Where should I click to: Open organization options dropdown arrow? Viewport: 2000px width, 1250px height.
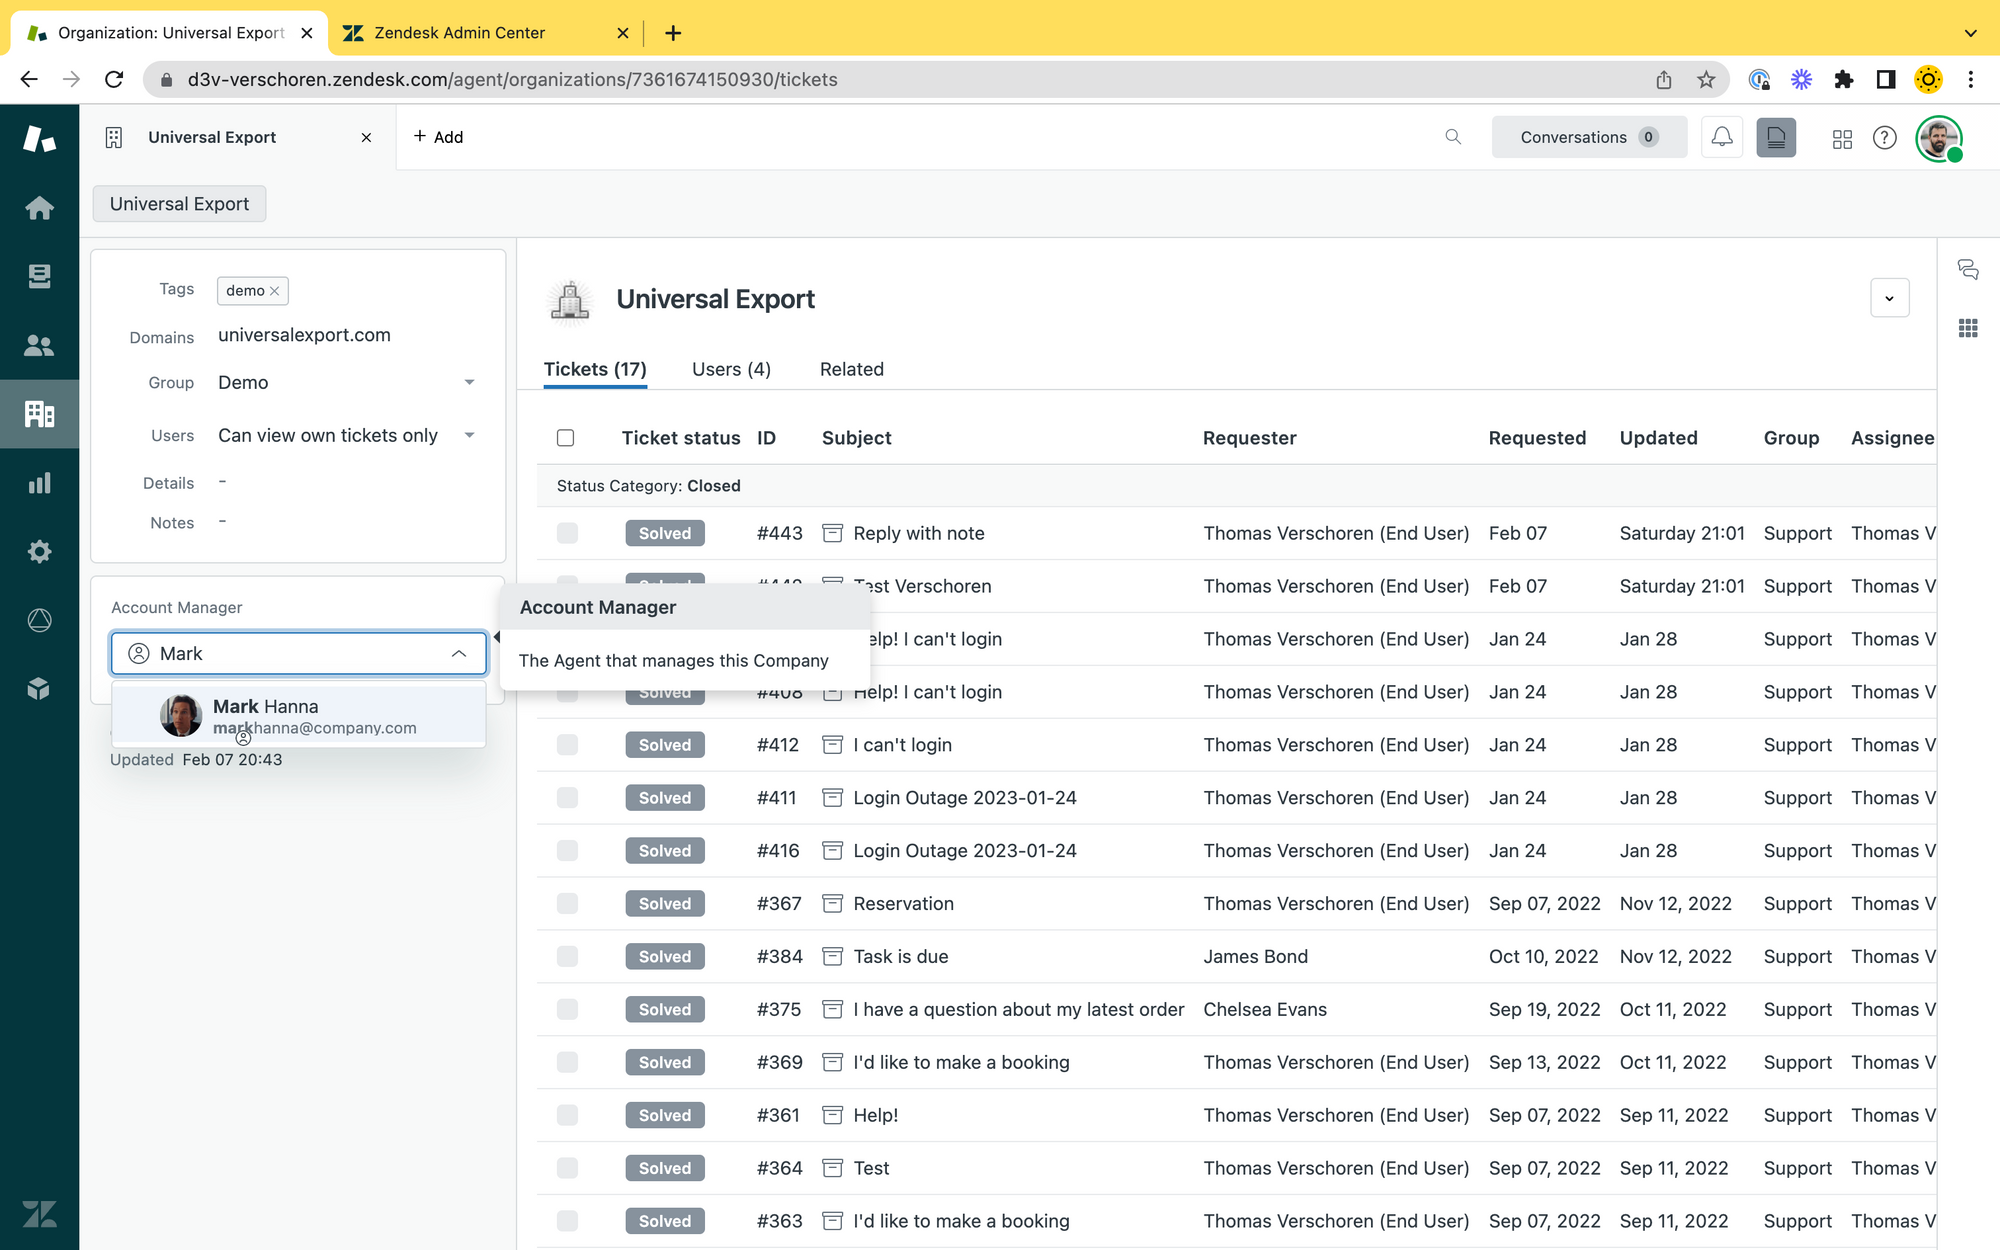1889,298
